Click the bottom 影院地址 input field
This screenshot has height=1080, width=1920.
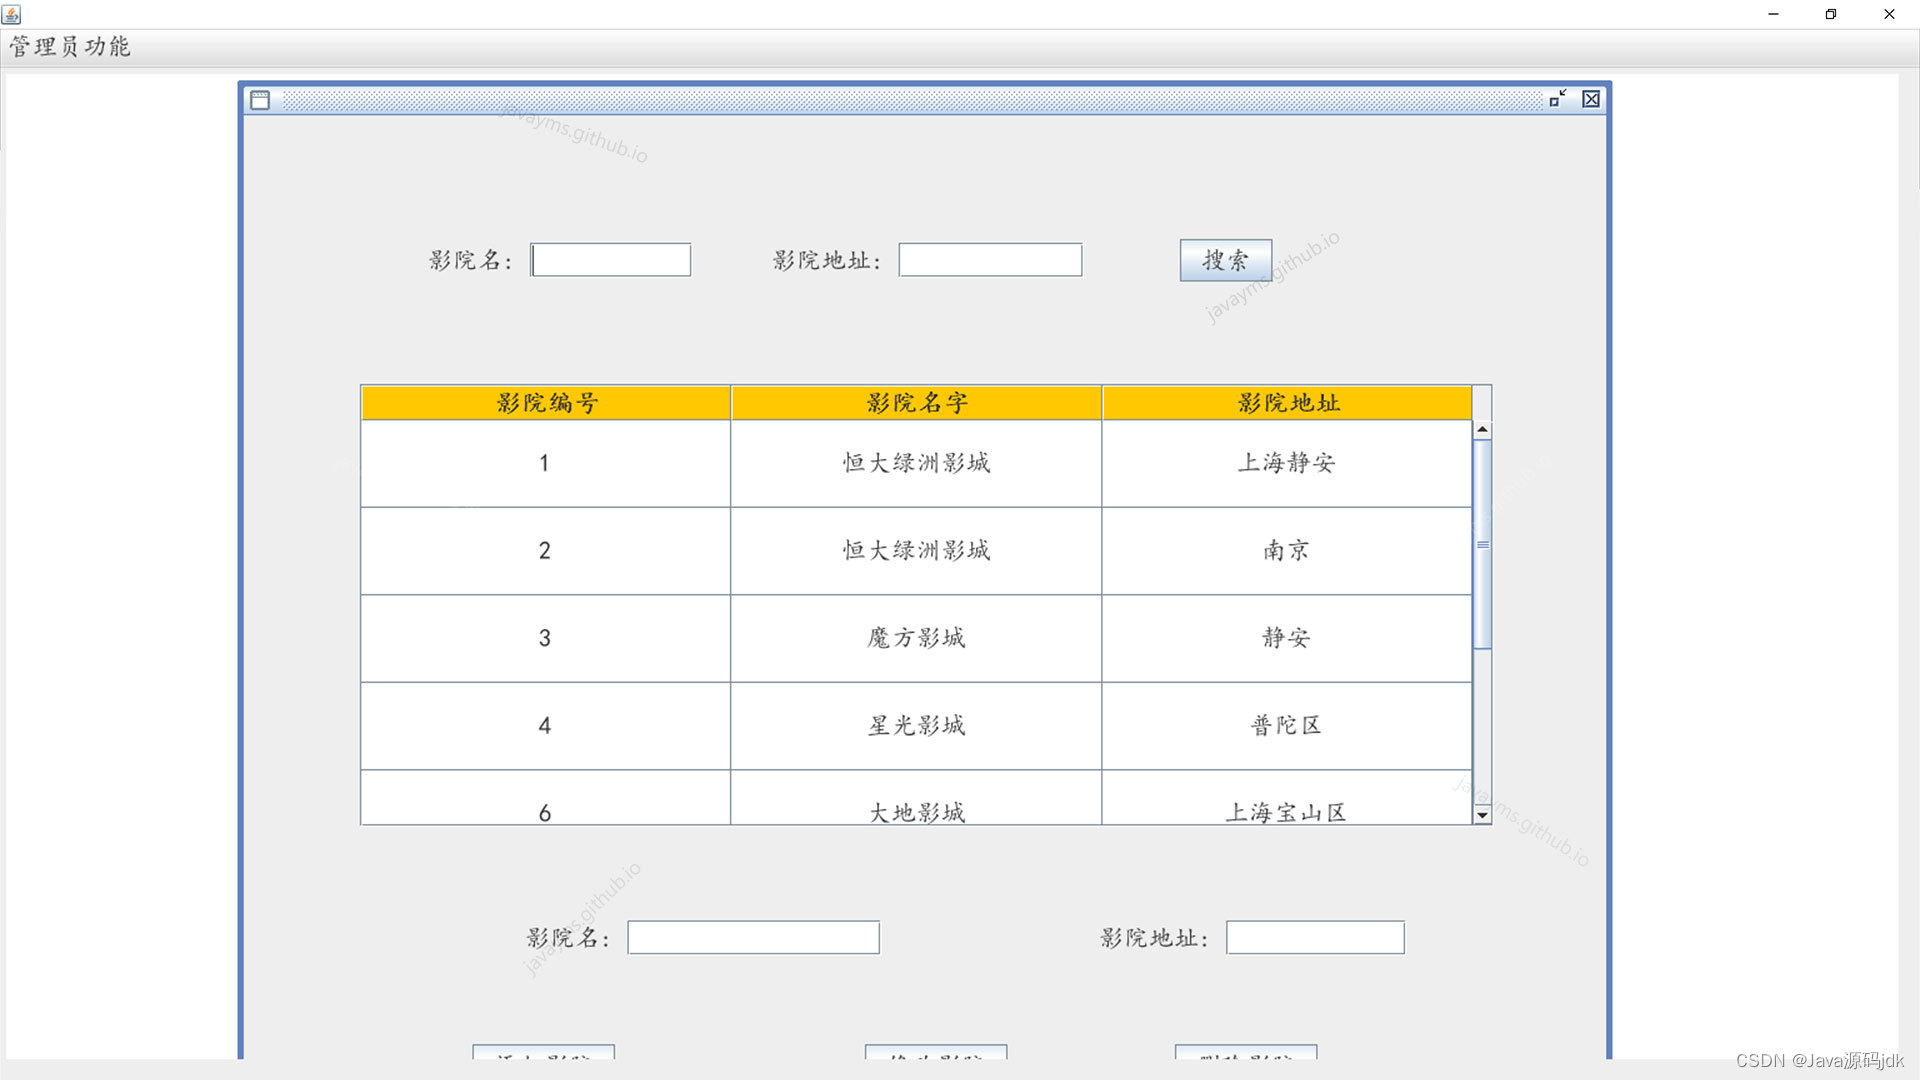[1314, 937]
